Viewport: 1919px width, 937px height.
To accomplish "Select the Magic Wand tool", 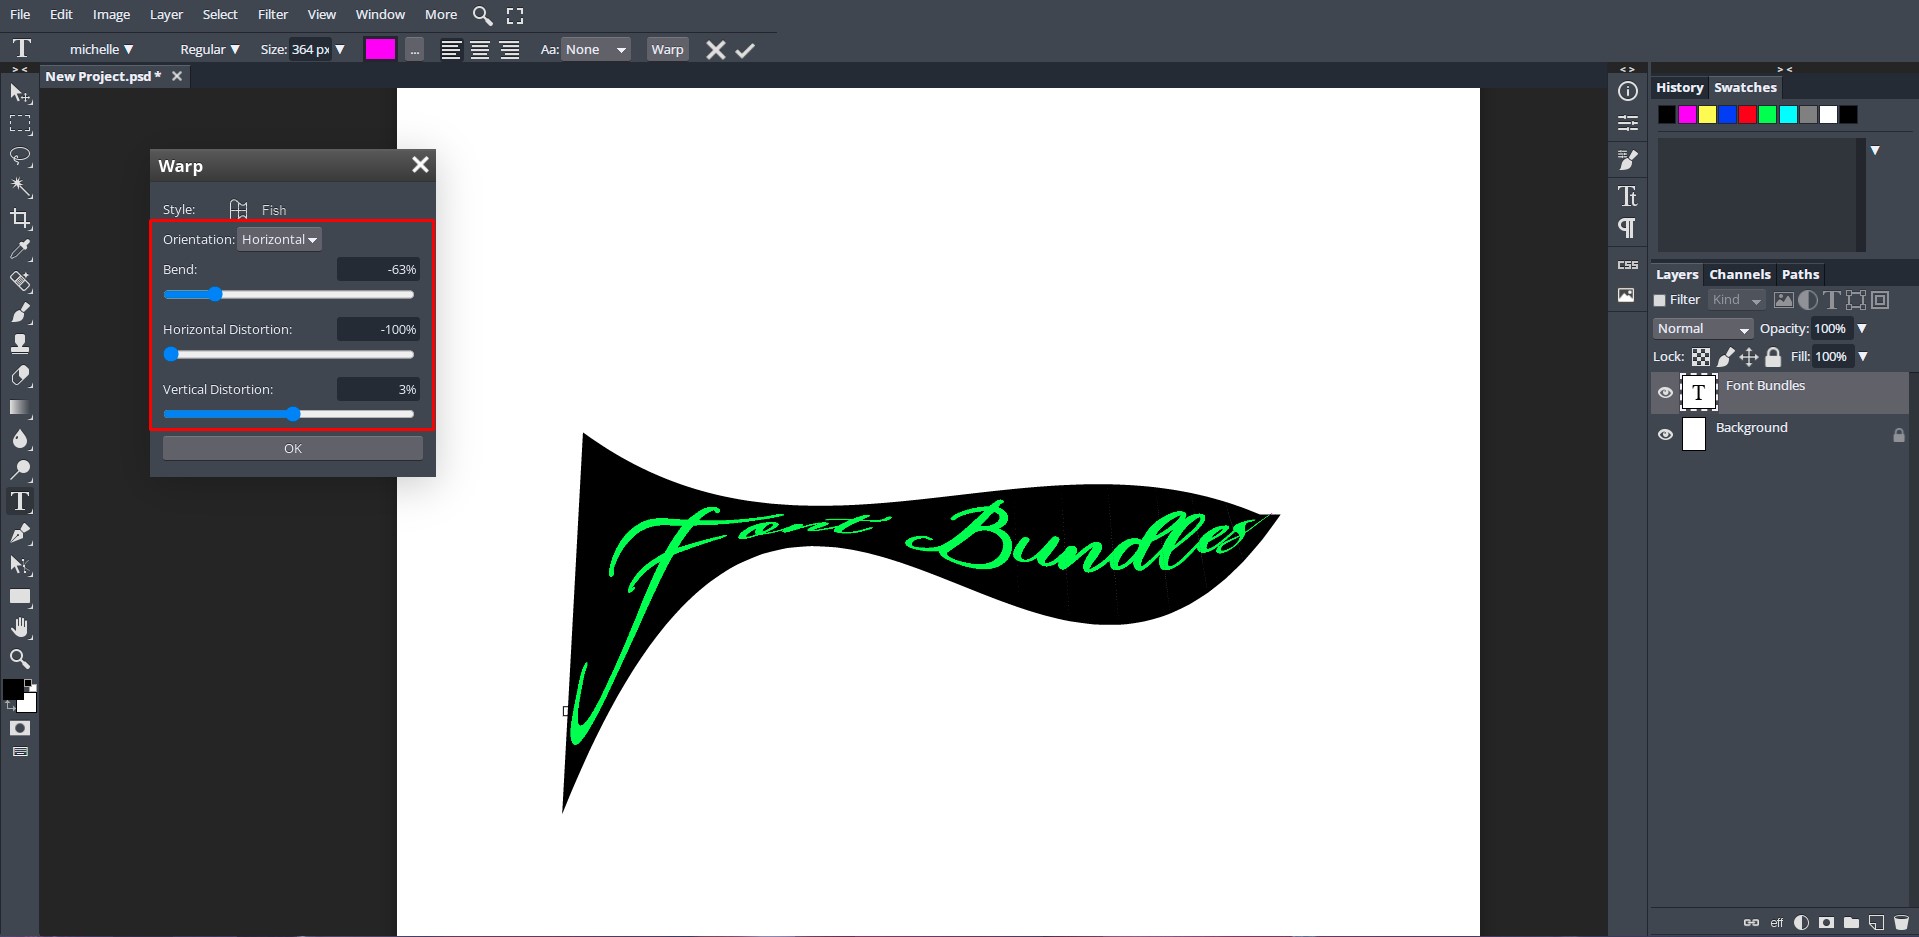I will [x=20, y=187].
